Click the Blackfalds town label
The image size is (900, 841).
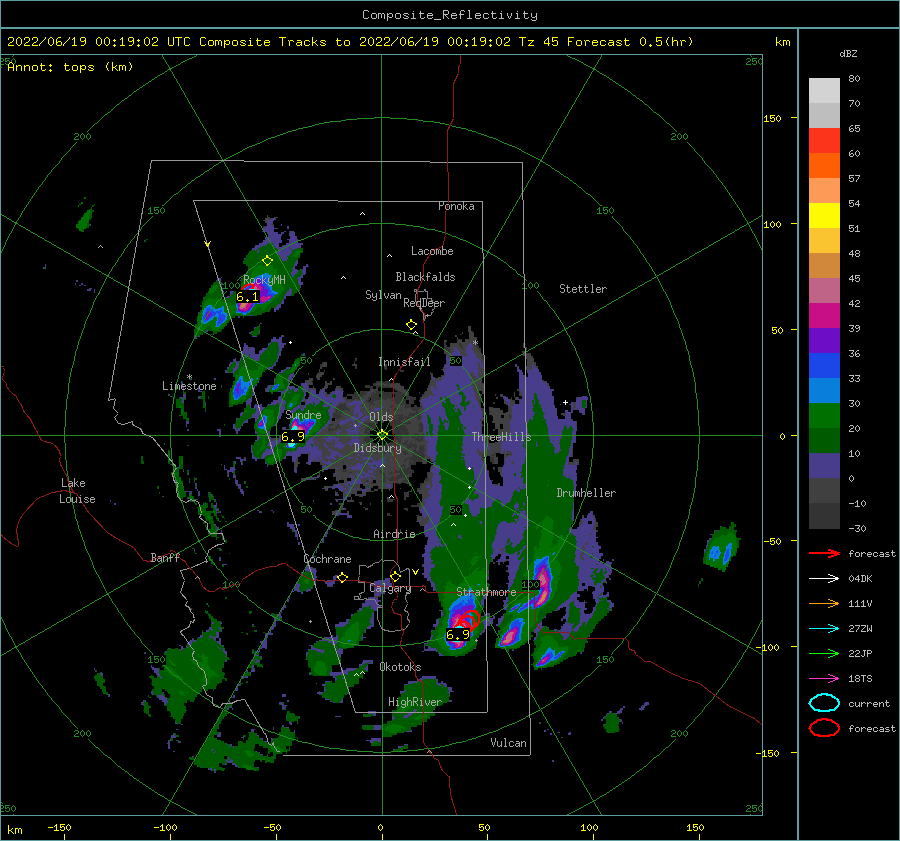[425, 277]
